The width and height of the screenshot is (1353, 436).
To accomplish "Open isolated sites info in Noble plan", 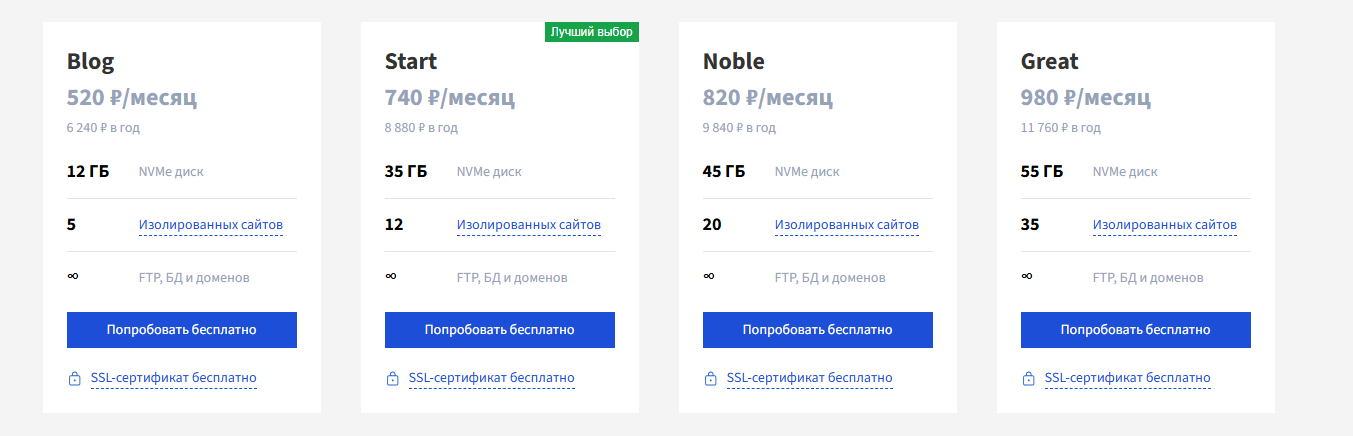I will point(847,225).
